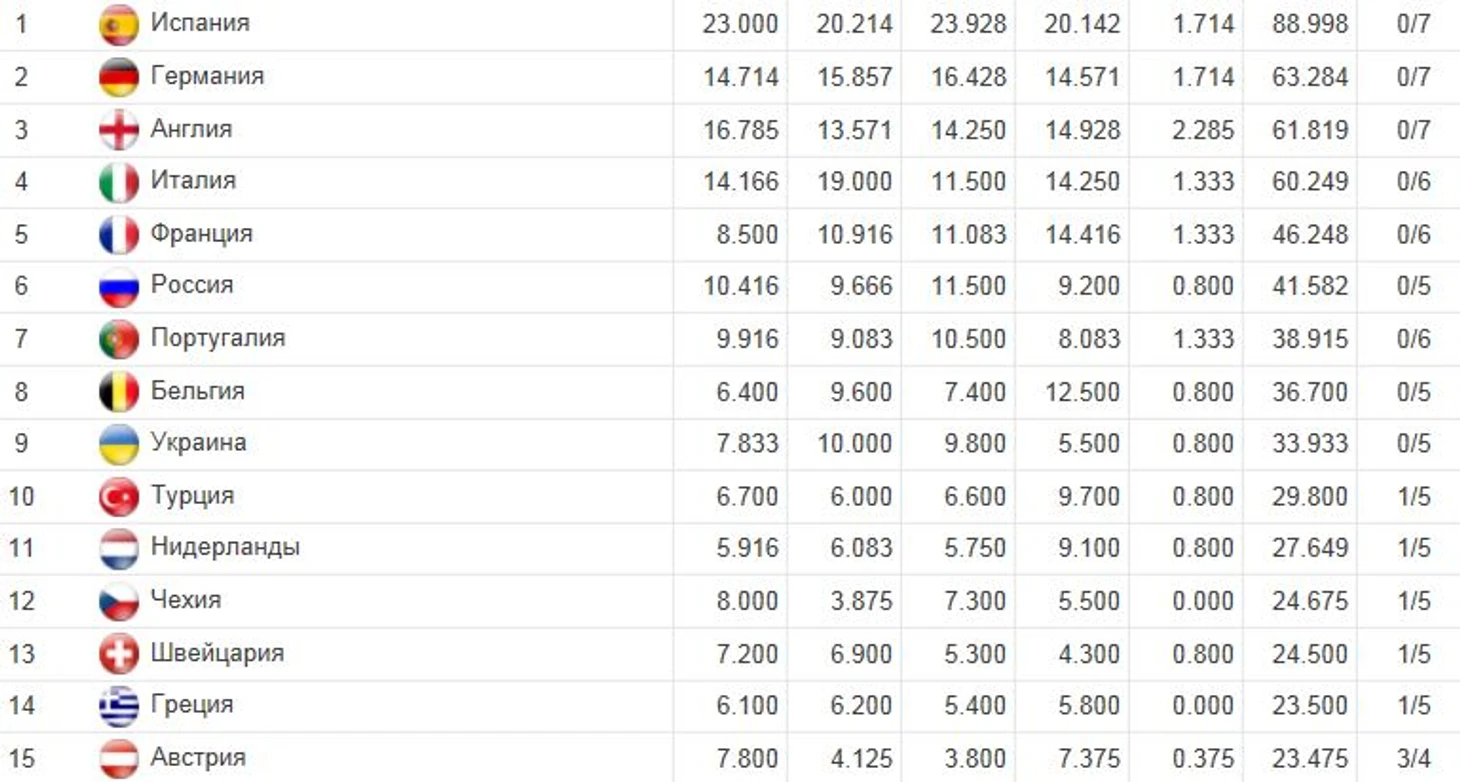This screenshot has height=782, width=1460.
Task: Open the Нидерланды country link
Action: pos(225,547)
